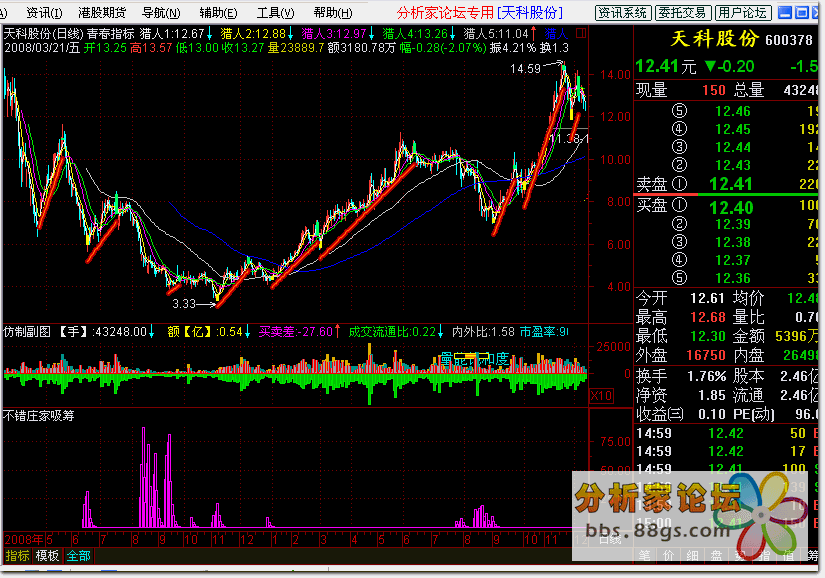
Task: Select buy level ⑤ price 12.36
Action: (x=733, y=278)
